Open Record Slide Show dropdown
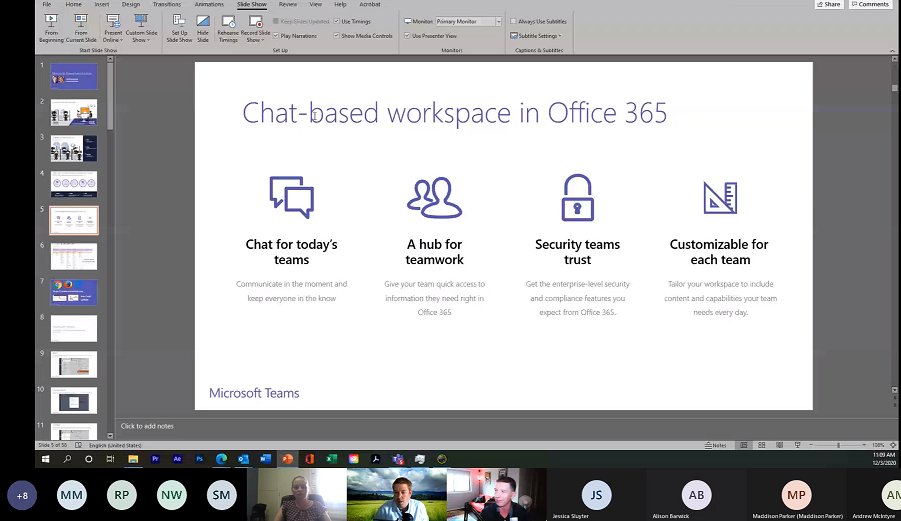The width and height of the screenshot is (901, 521). [x=255, y=28]
